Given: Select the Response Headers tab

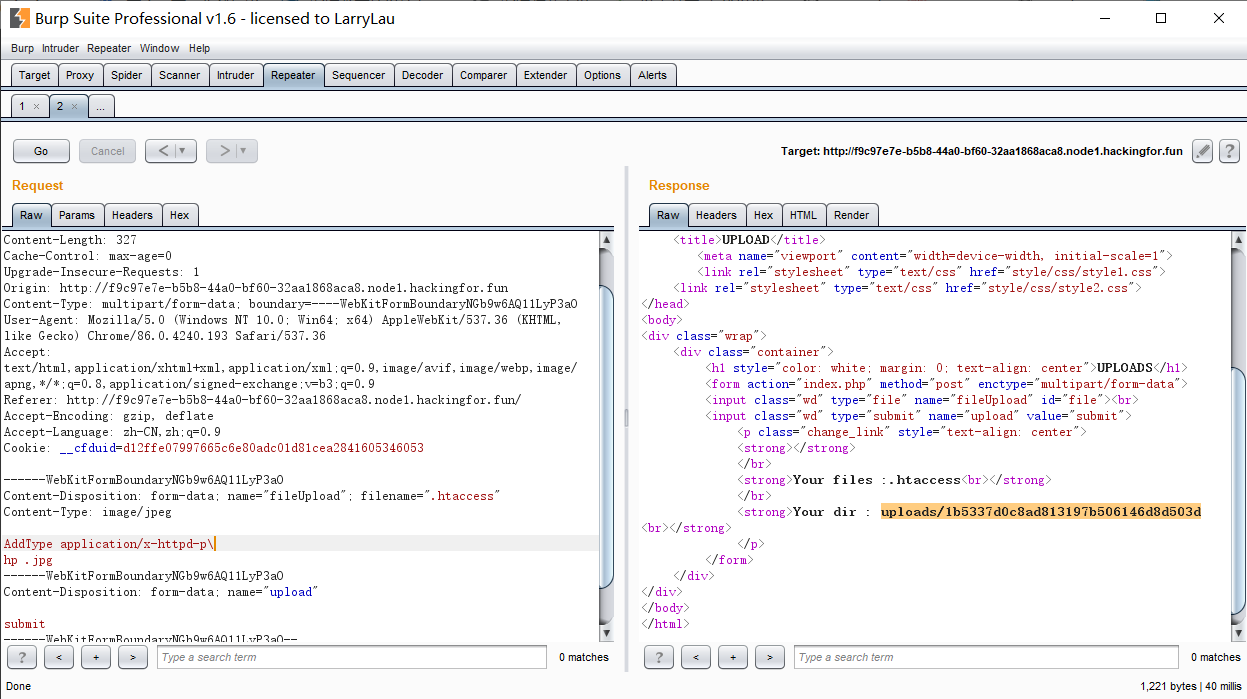Looking at the screenshot, I should 716,215.
